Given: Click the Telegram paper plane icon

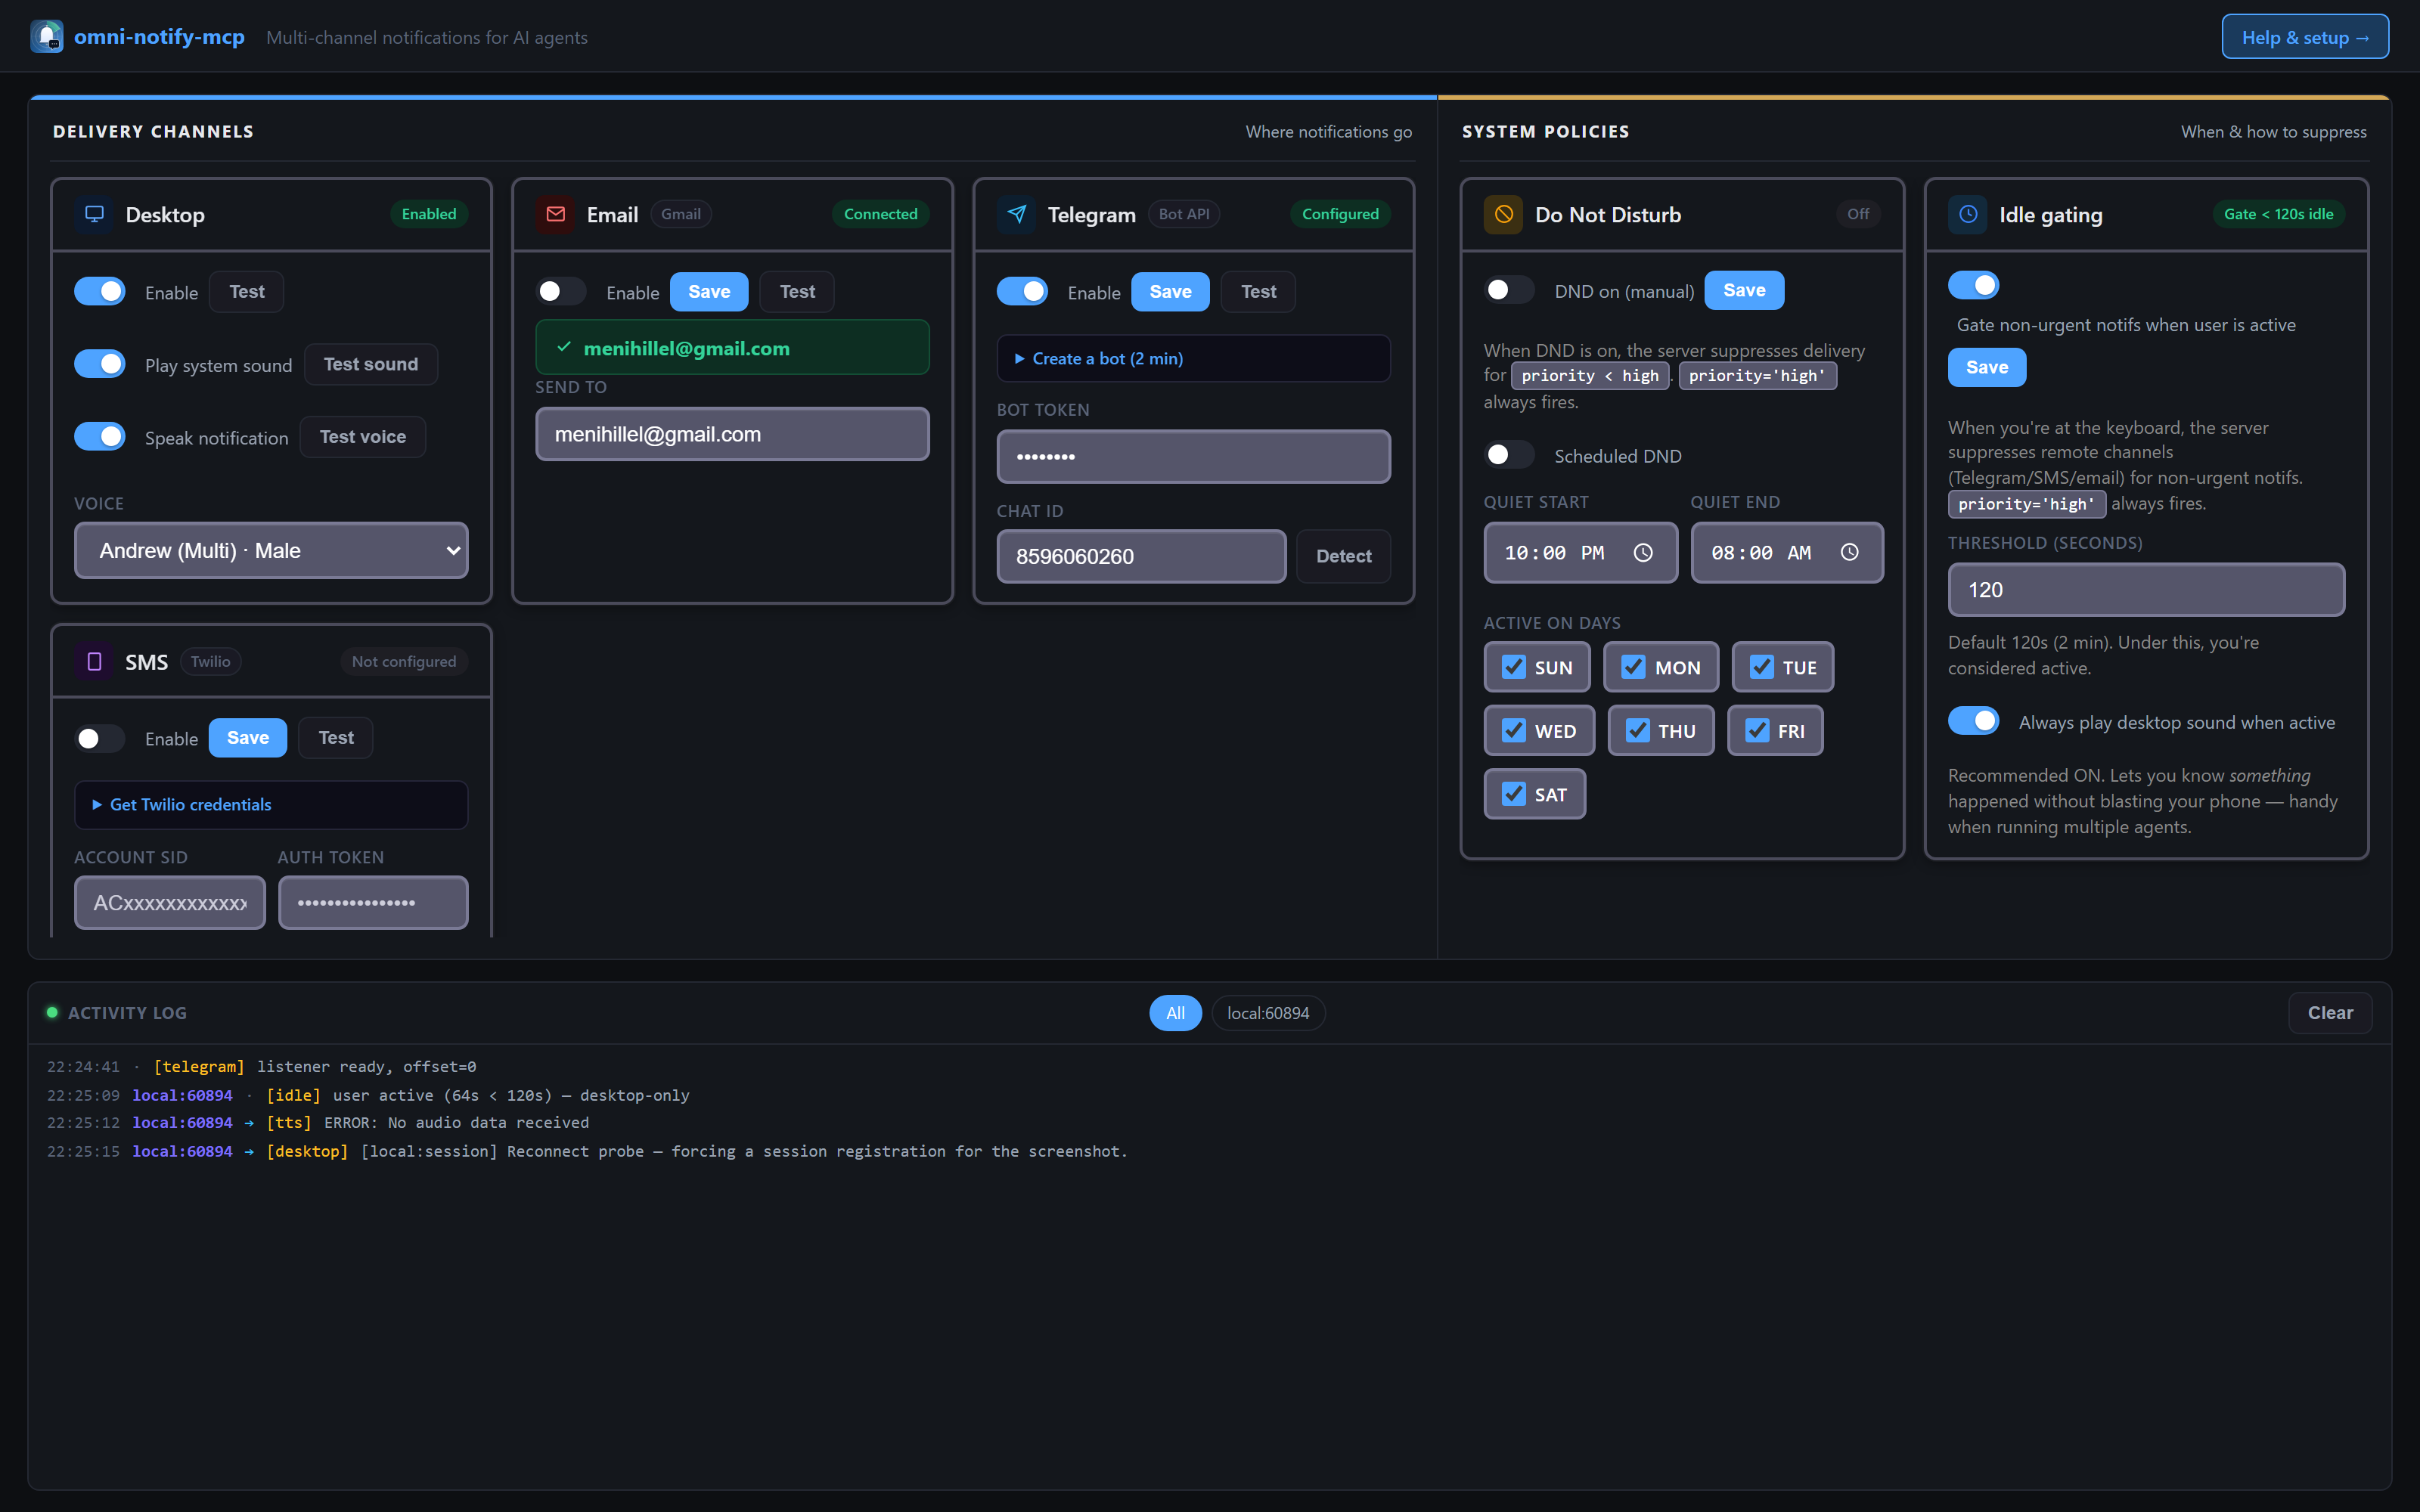Looking at the screenshot, I should pyautogui.click(x=1016, y=213).
